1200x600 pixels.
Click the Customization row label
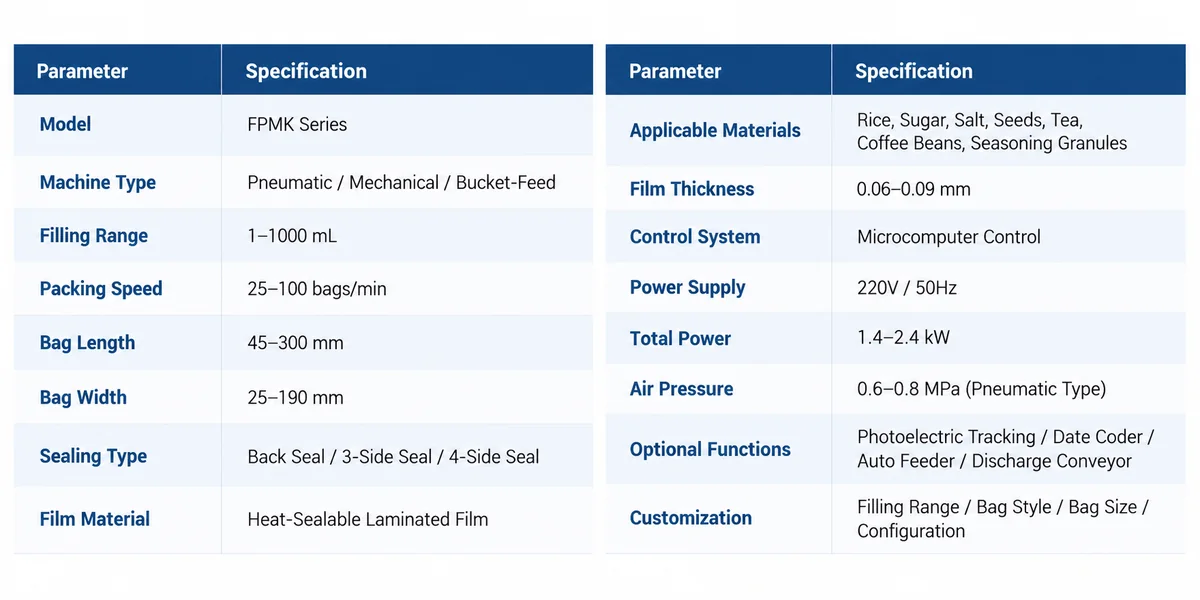click(x=691, y=518)
